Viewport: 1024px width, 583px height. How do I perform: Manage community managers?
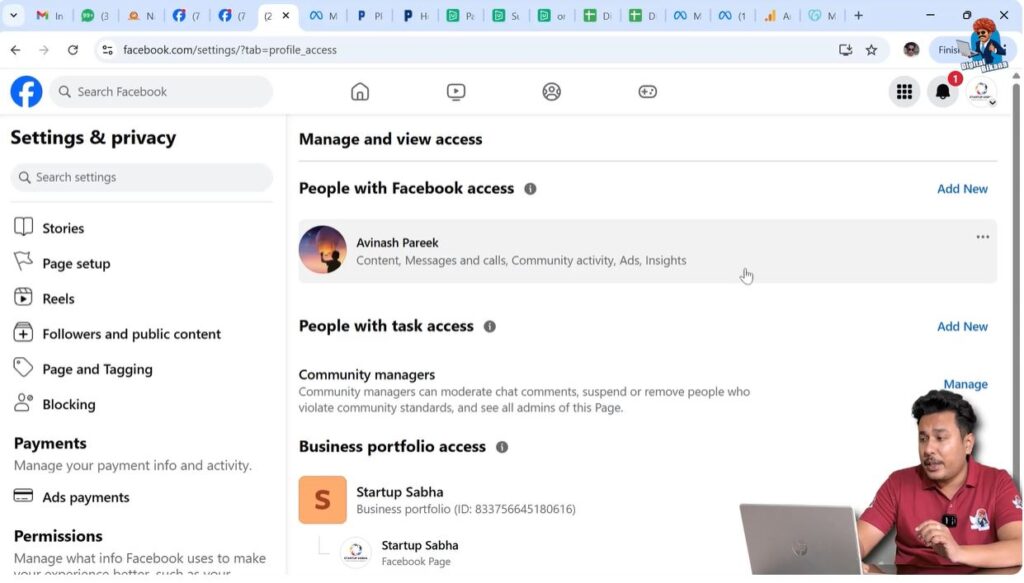964,384
